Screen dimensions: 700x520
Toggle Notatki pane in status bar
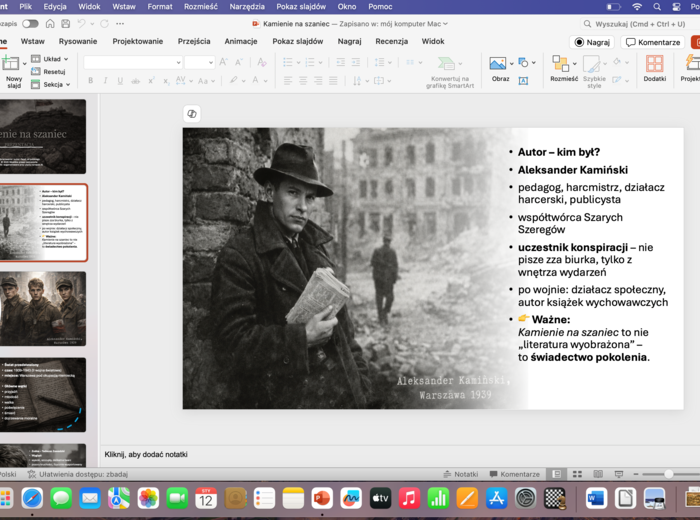461,474
